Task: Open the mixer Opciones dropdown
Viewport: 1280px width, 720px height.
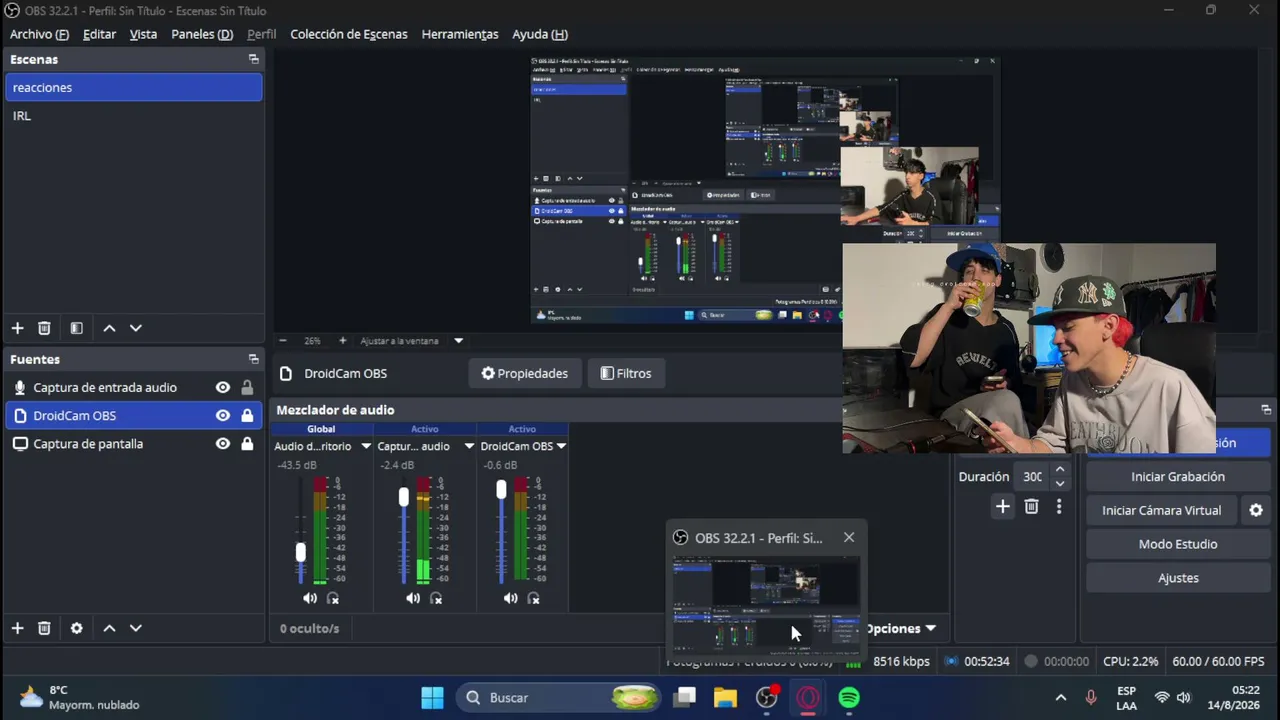Action: 900,628
